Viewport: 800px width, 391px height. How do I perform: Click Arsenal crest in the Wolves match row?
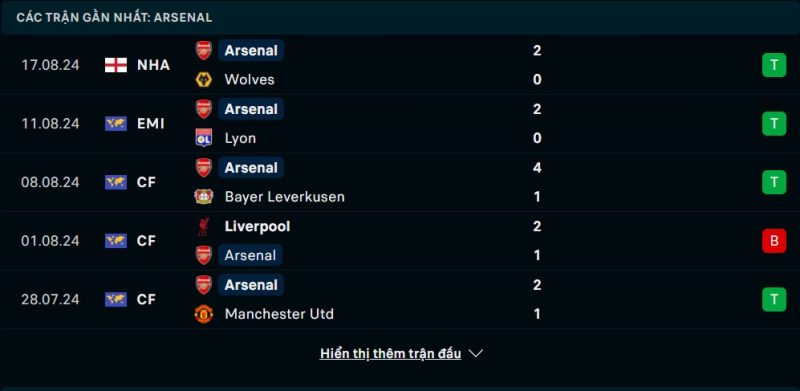pyautogui.click(x=204, y=51)
